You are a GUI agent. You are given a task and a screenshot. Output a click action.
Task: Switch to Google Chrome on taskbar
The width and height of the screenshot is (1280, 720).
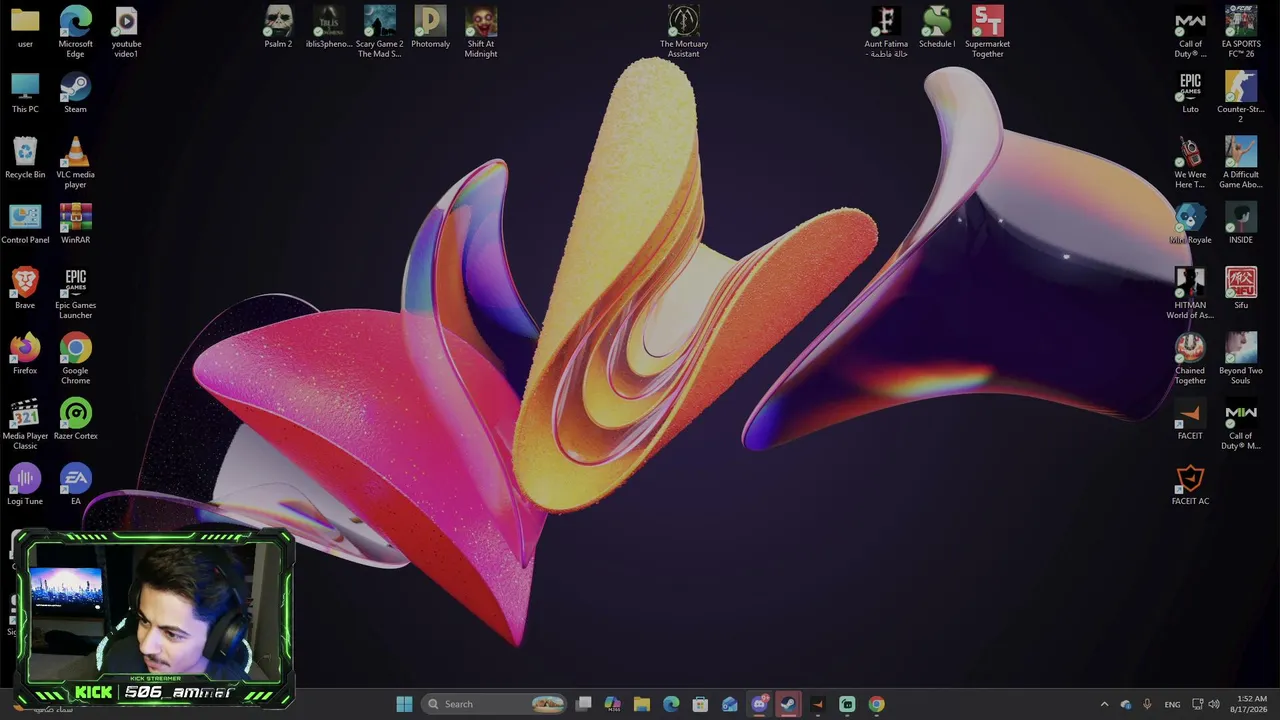[x=876, y=704]
